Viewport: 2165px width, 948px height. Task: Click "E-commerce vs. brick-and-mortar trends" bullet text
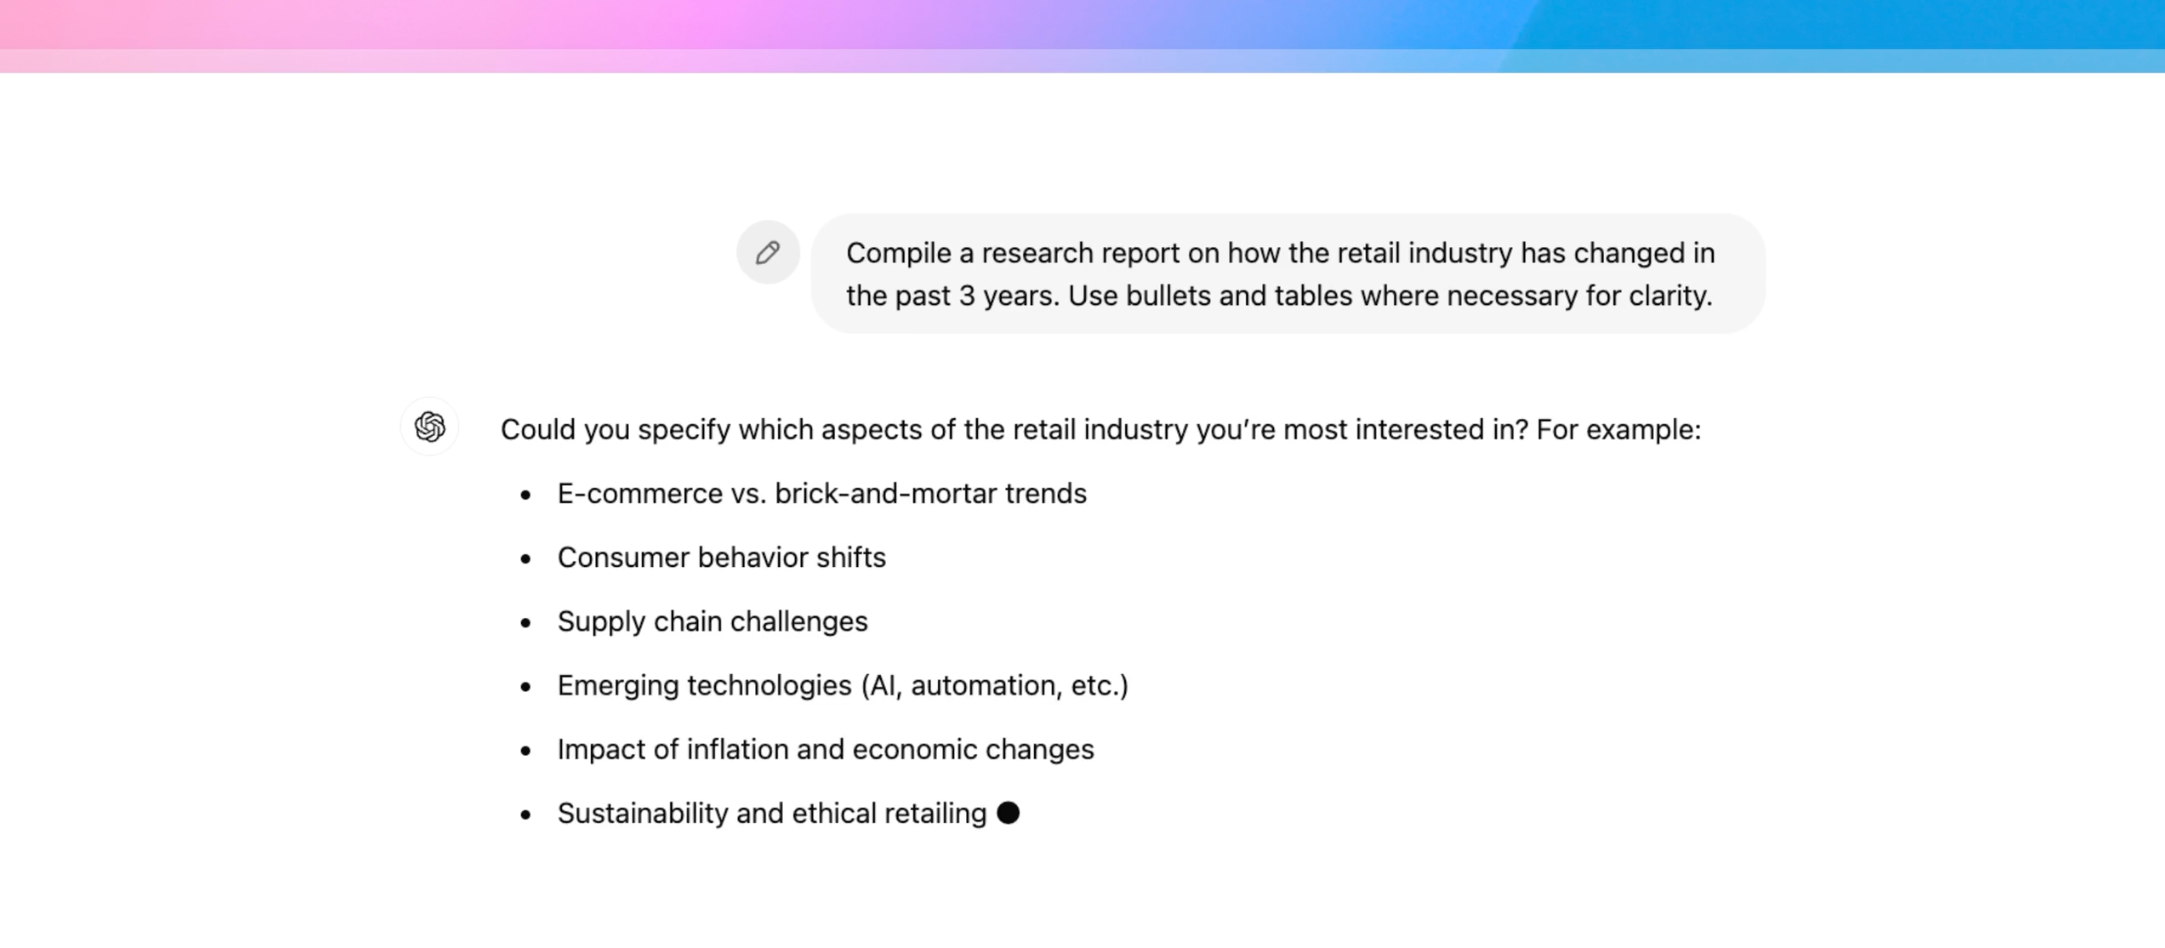pos(821,494)
